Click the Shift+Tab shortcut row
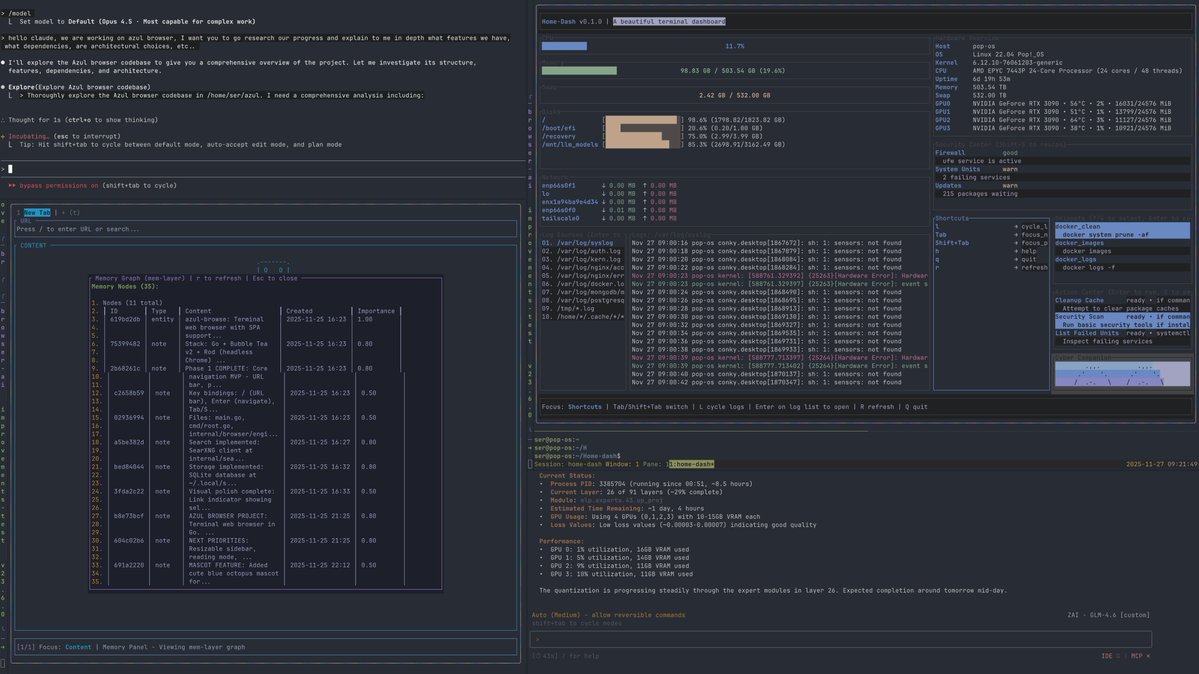Viewport: 1199px width, 674px height. pyautogui.click(x=991, y=243)
